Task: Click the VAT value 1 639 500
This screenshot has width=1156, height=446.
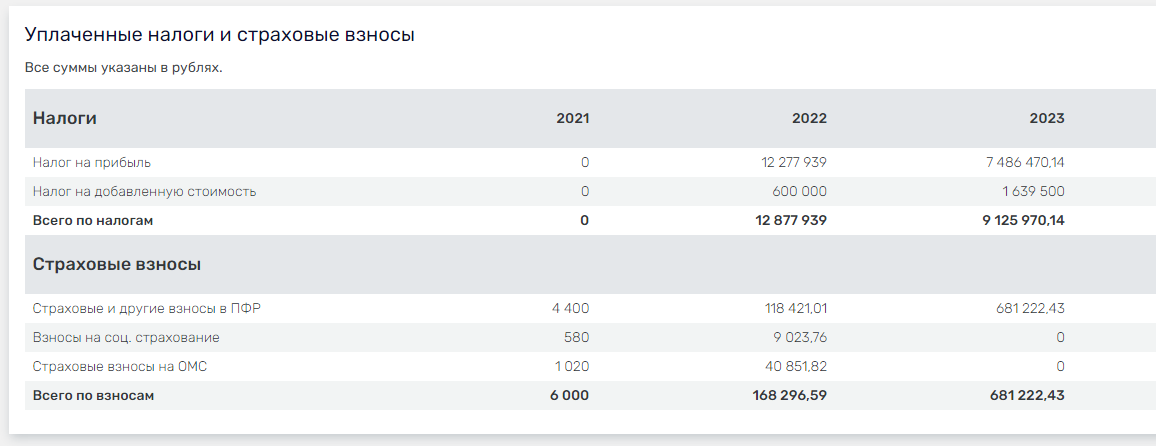Action: click(x=1033, y=191)
